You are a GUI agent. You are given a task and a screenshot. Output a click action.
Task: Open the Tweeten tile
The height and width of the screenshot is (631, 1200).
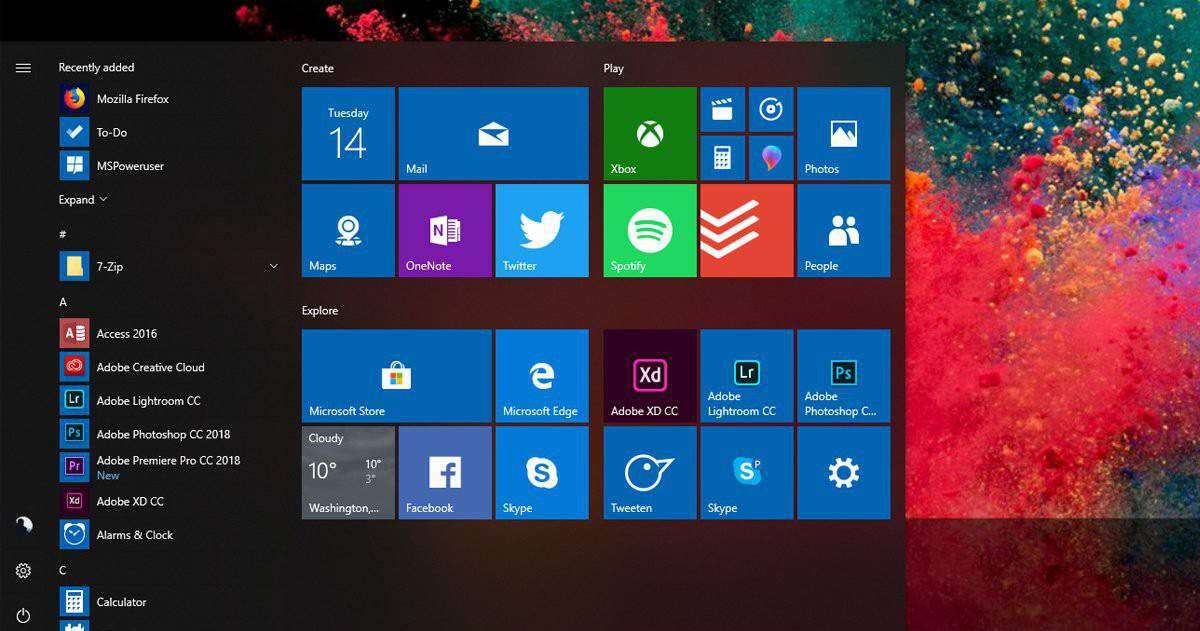tap(650, 473)
